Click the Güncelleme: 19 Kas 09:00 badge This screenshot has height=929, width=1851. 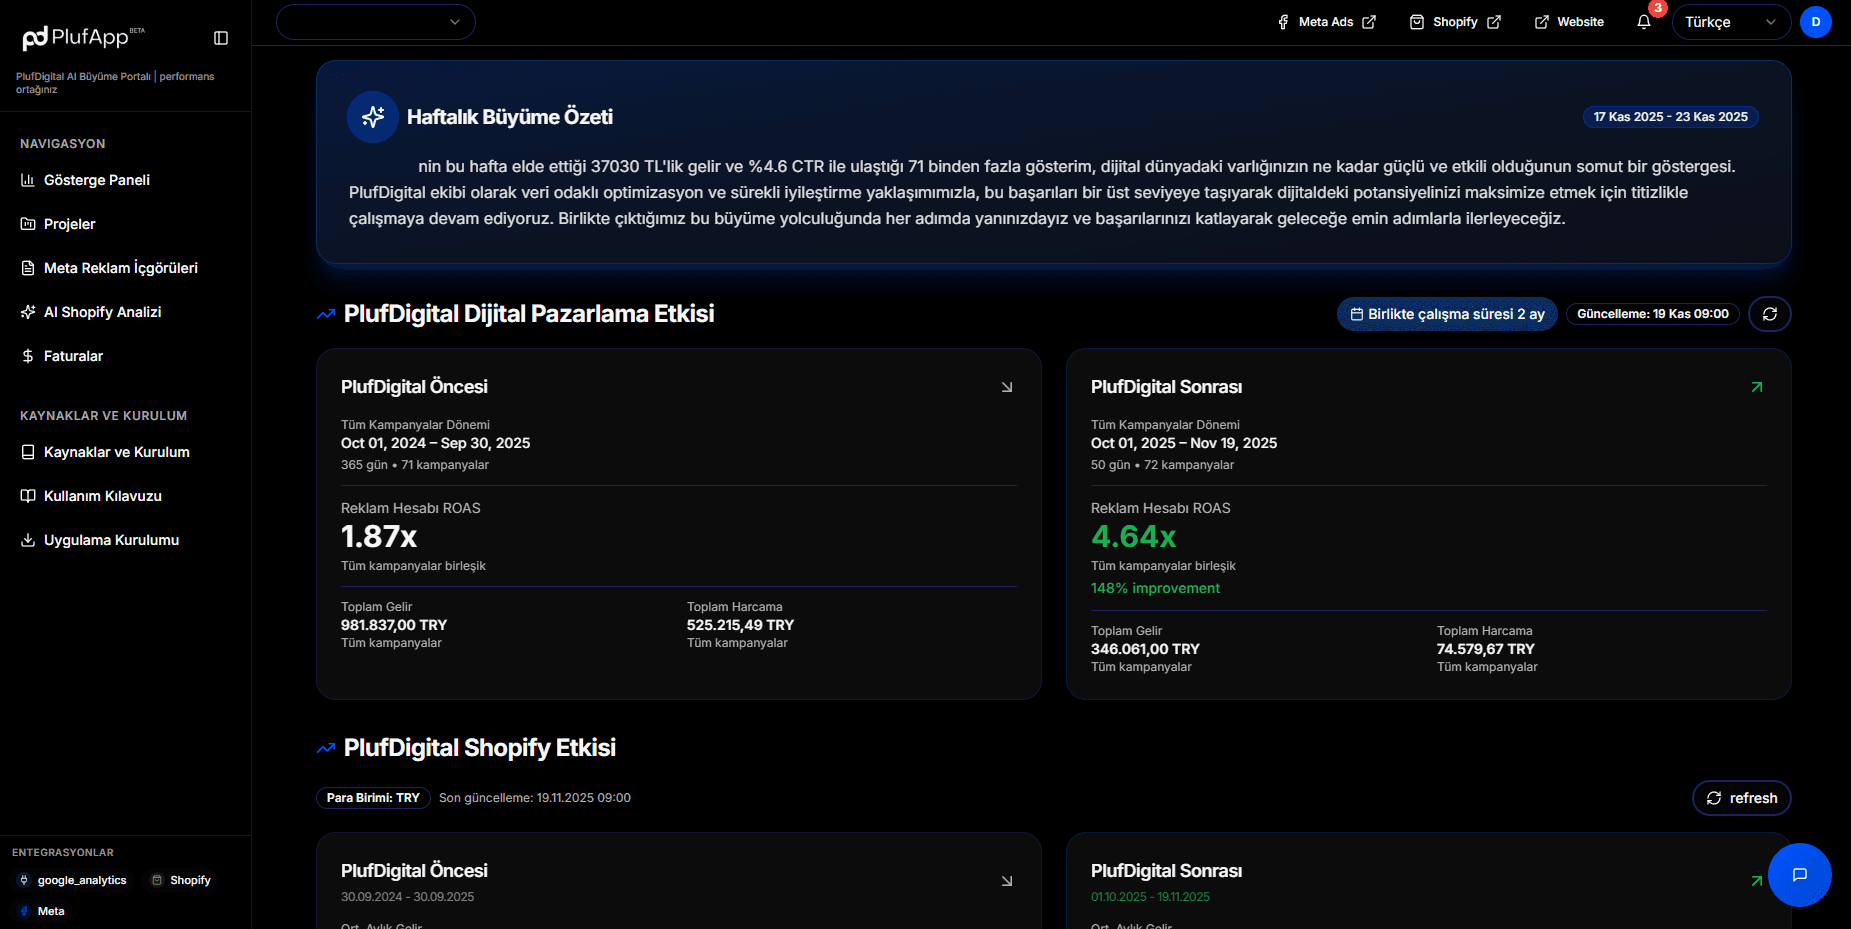[1653, 314]
